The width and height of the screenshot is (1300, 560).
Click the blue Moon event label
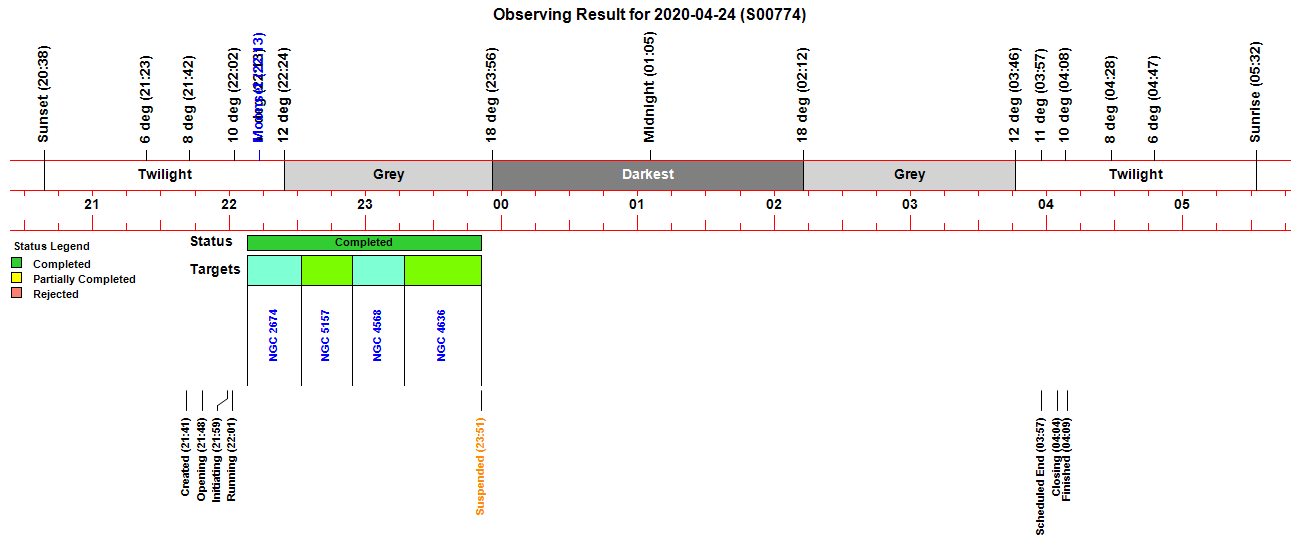click(258, 88)
